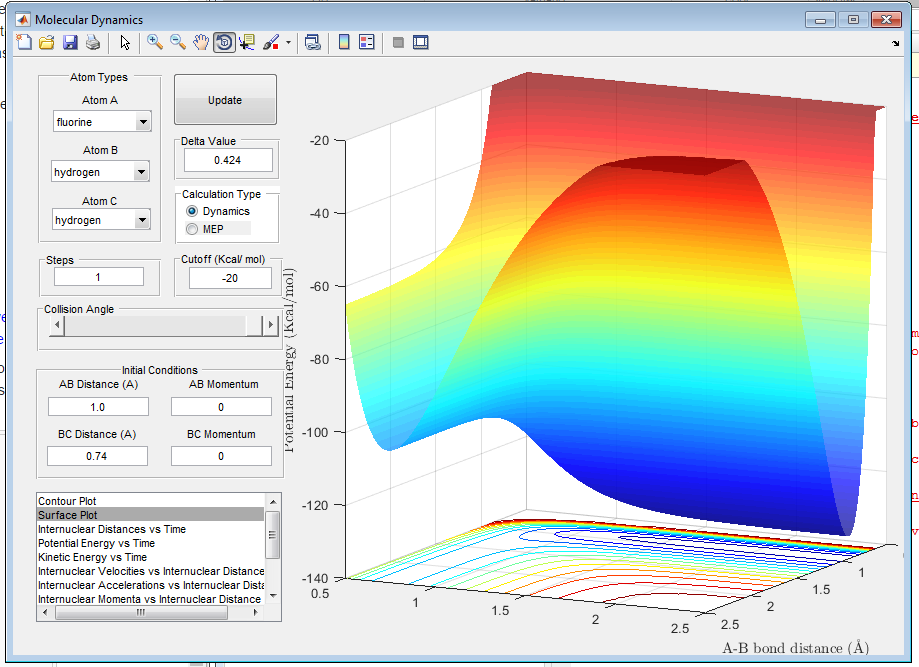Print the figure using the printer icon

92,42
